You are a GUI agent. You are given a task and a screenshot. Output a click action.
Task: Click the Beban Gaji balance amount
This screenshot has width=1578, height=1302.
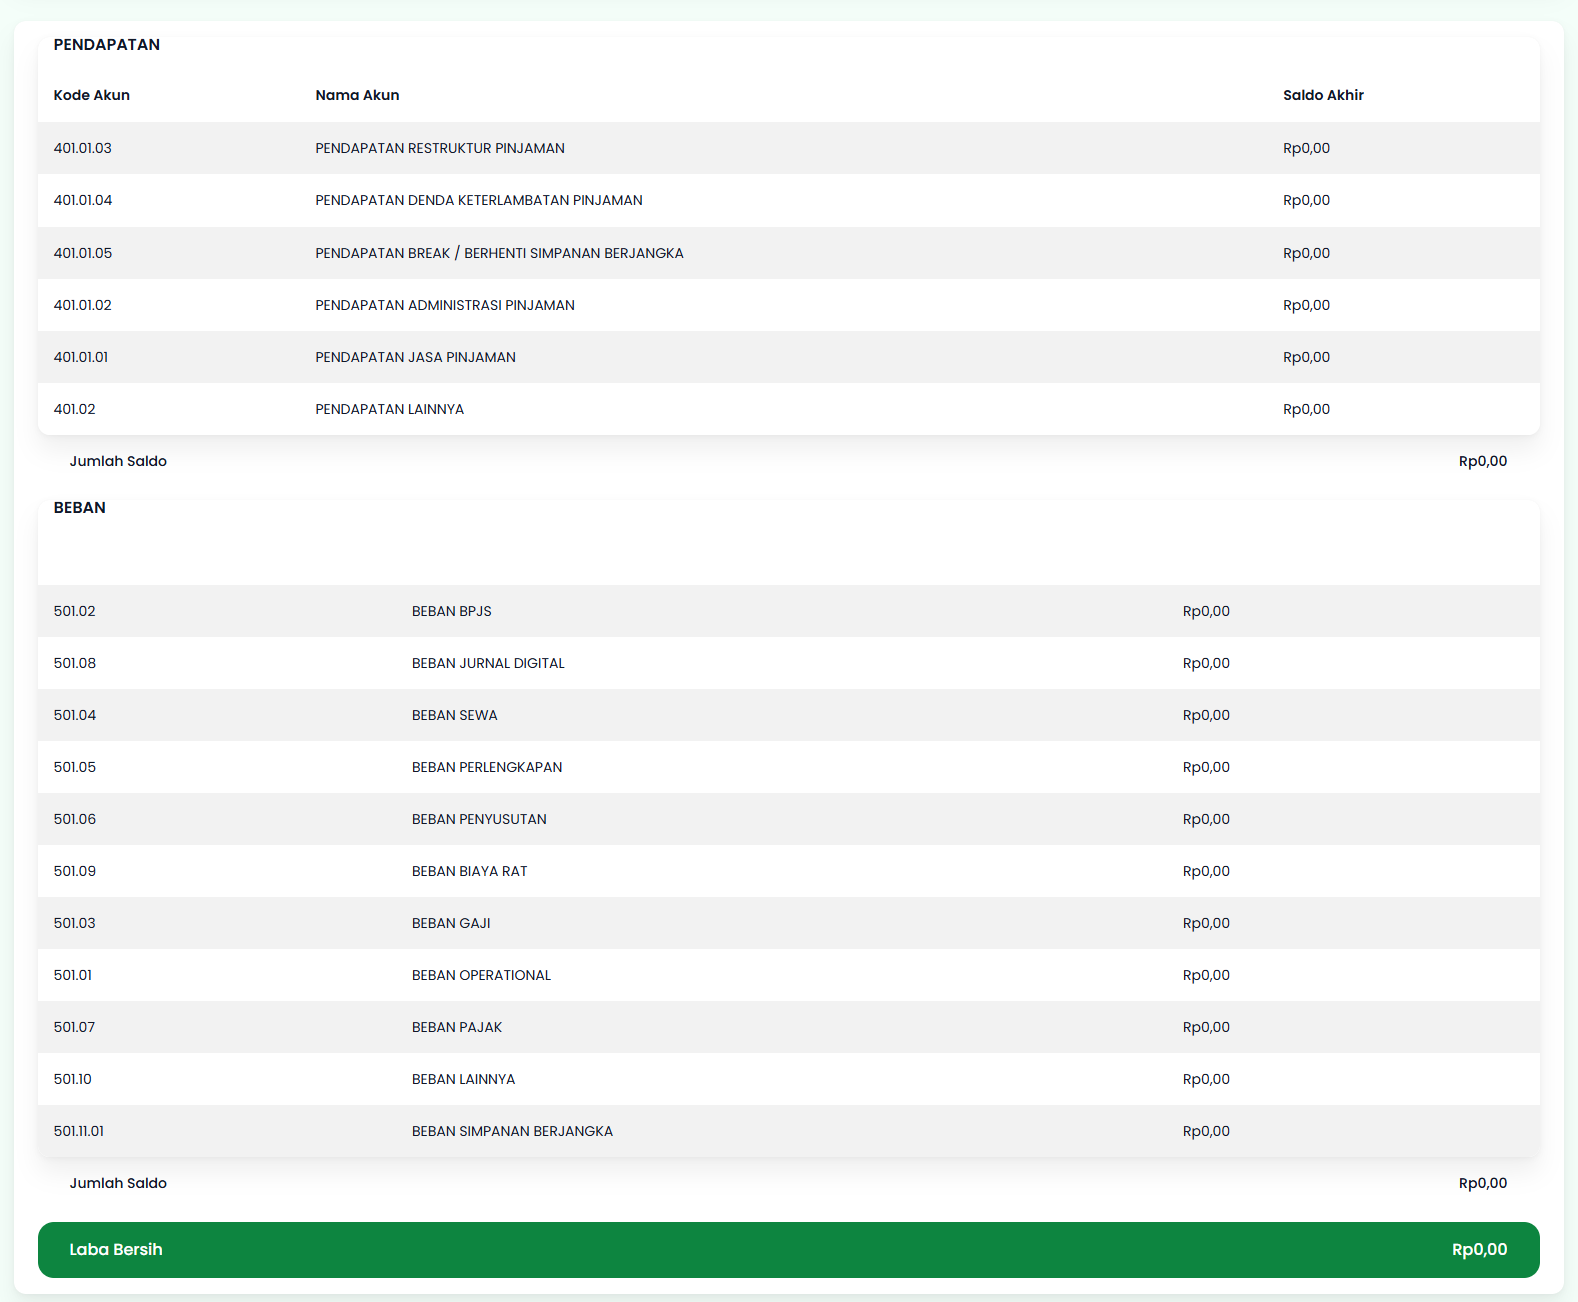1206,923
